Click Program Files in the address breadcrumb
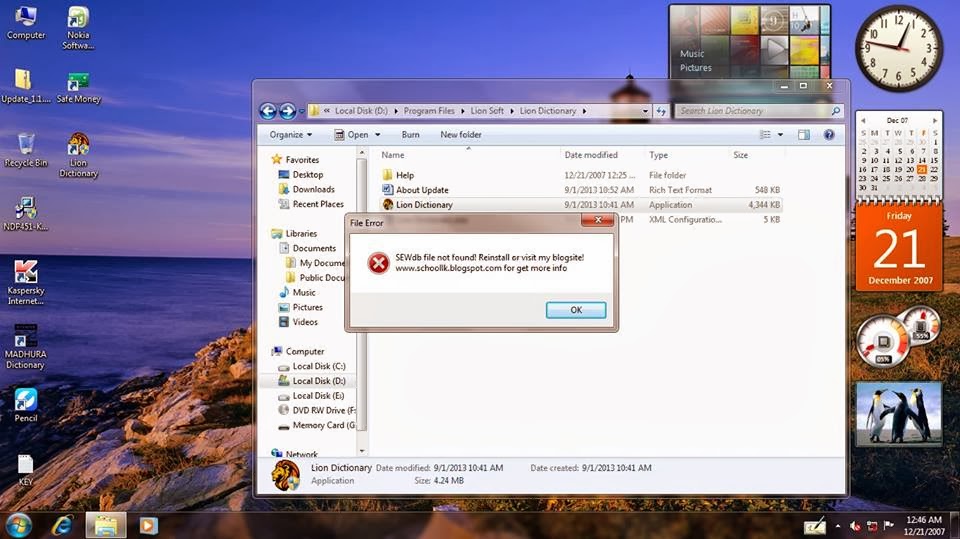The height and width of the screenshot is (539, 960). pyautogui.click(x=429, y=111)
